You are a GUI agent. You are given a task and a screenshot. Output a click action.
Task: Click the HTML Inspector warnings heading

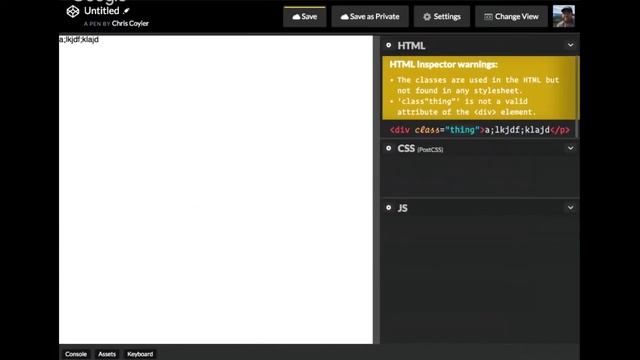coord(443,64)
